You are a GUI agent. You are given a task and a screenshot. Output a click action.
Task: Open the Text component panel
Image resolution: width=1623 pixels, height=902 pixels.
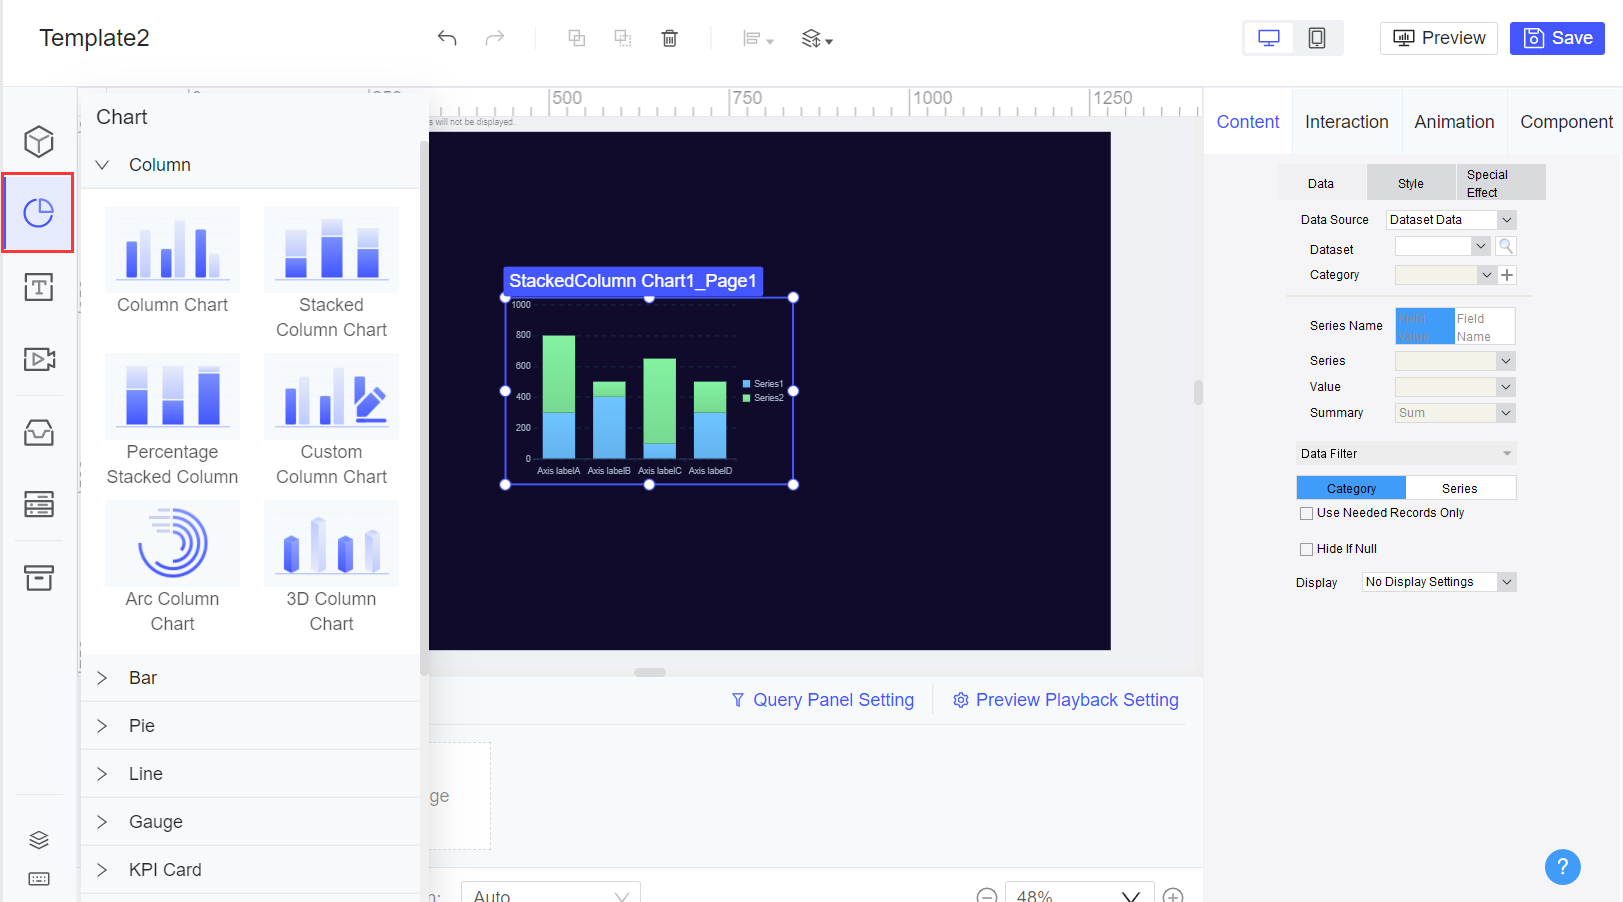pyautogui.click(x=38, y=287)
